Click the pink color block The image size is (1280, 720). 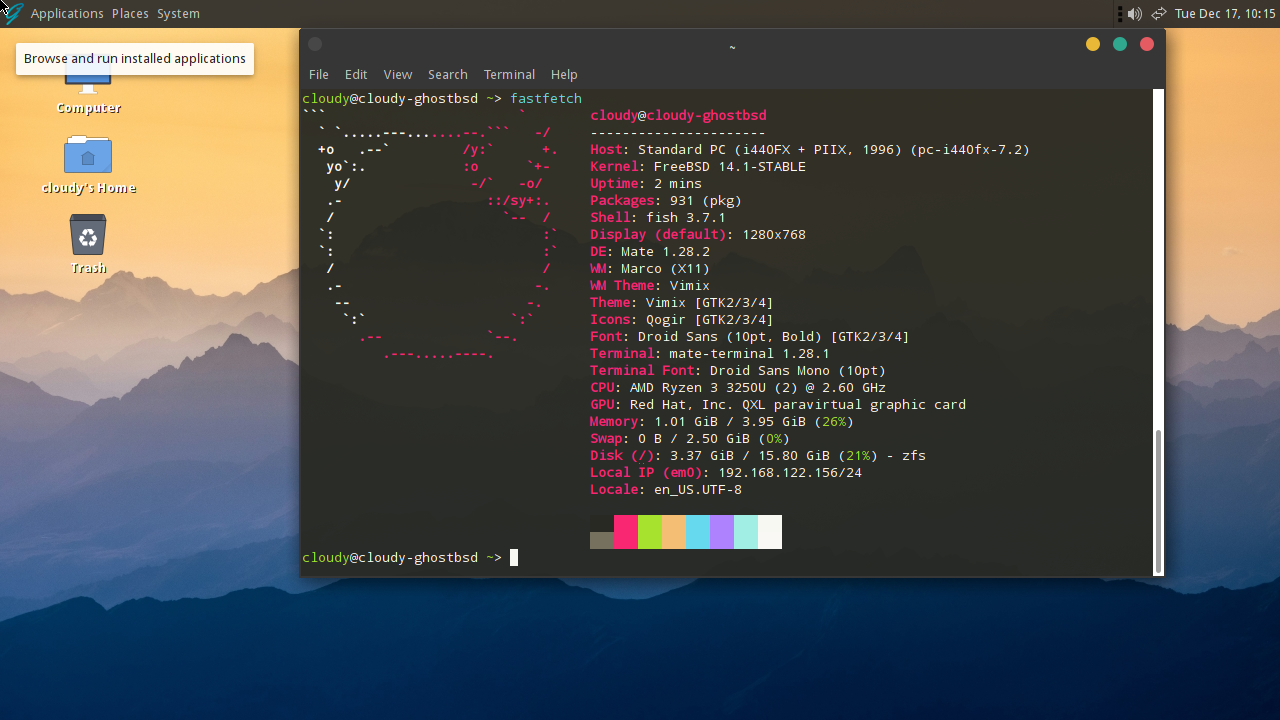click(626, 532)
